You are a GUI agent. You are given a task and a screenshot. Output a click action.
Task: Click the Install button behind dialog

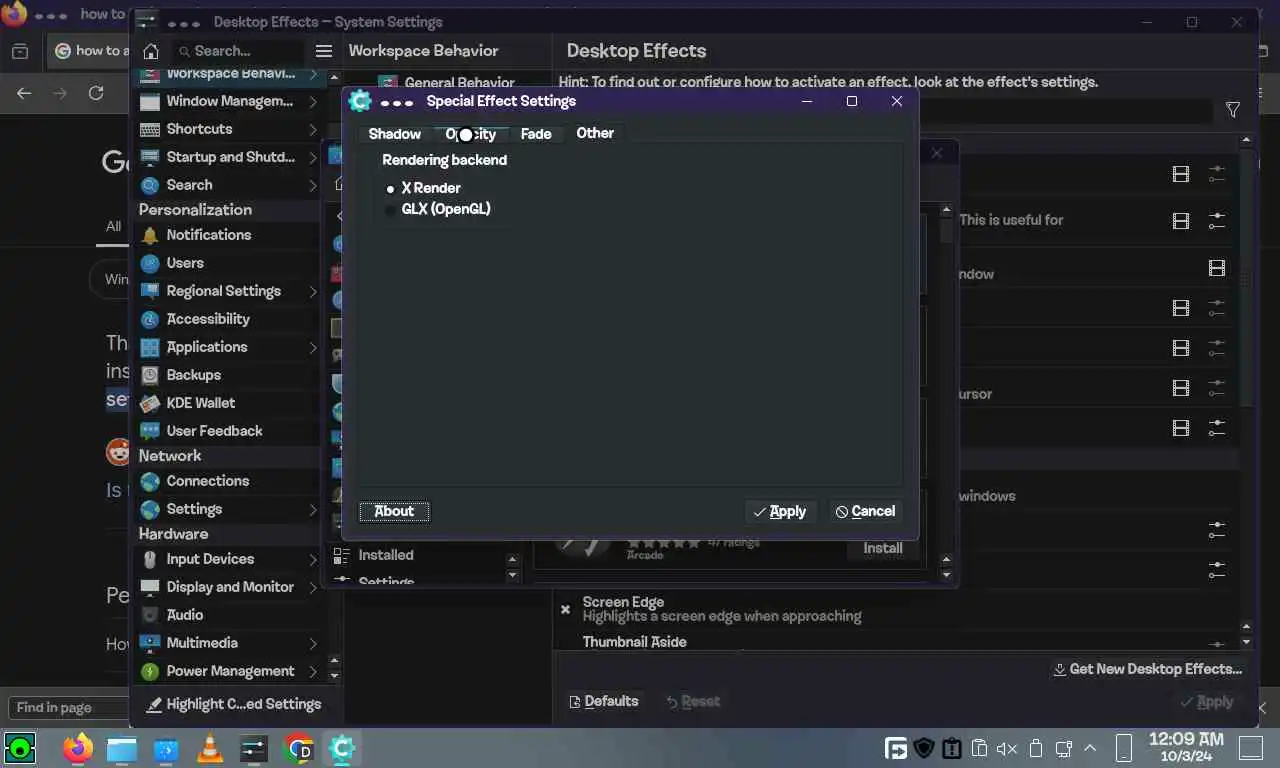(x=883, y=548)
